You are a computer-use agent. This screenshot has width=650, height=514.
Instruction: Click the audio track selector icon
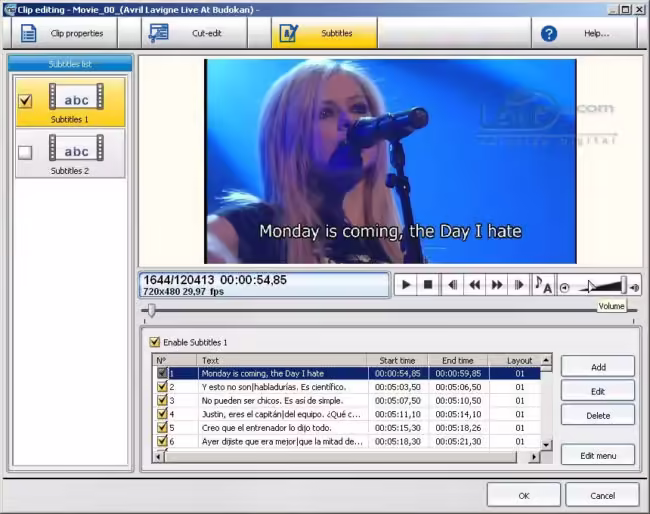(x=543, y=285)
